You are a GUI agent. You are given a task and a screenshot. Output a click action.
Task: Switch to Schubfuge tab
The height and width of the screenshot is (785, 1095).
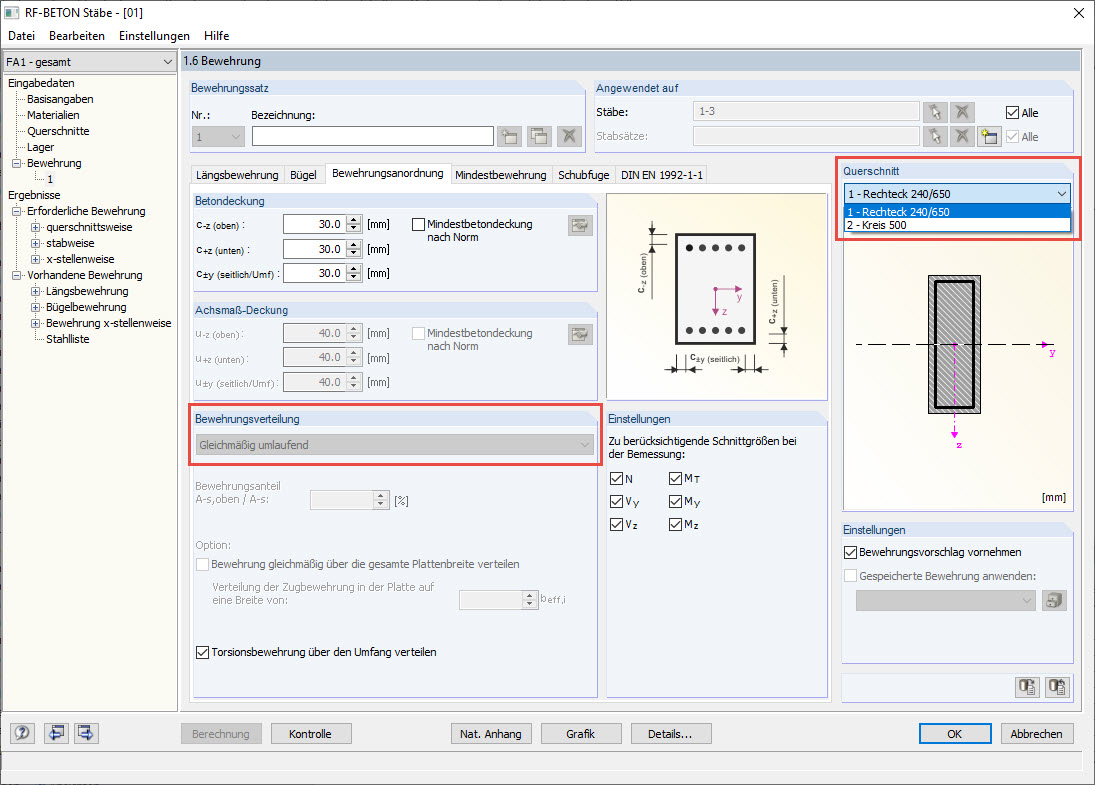583,175
